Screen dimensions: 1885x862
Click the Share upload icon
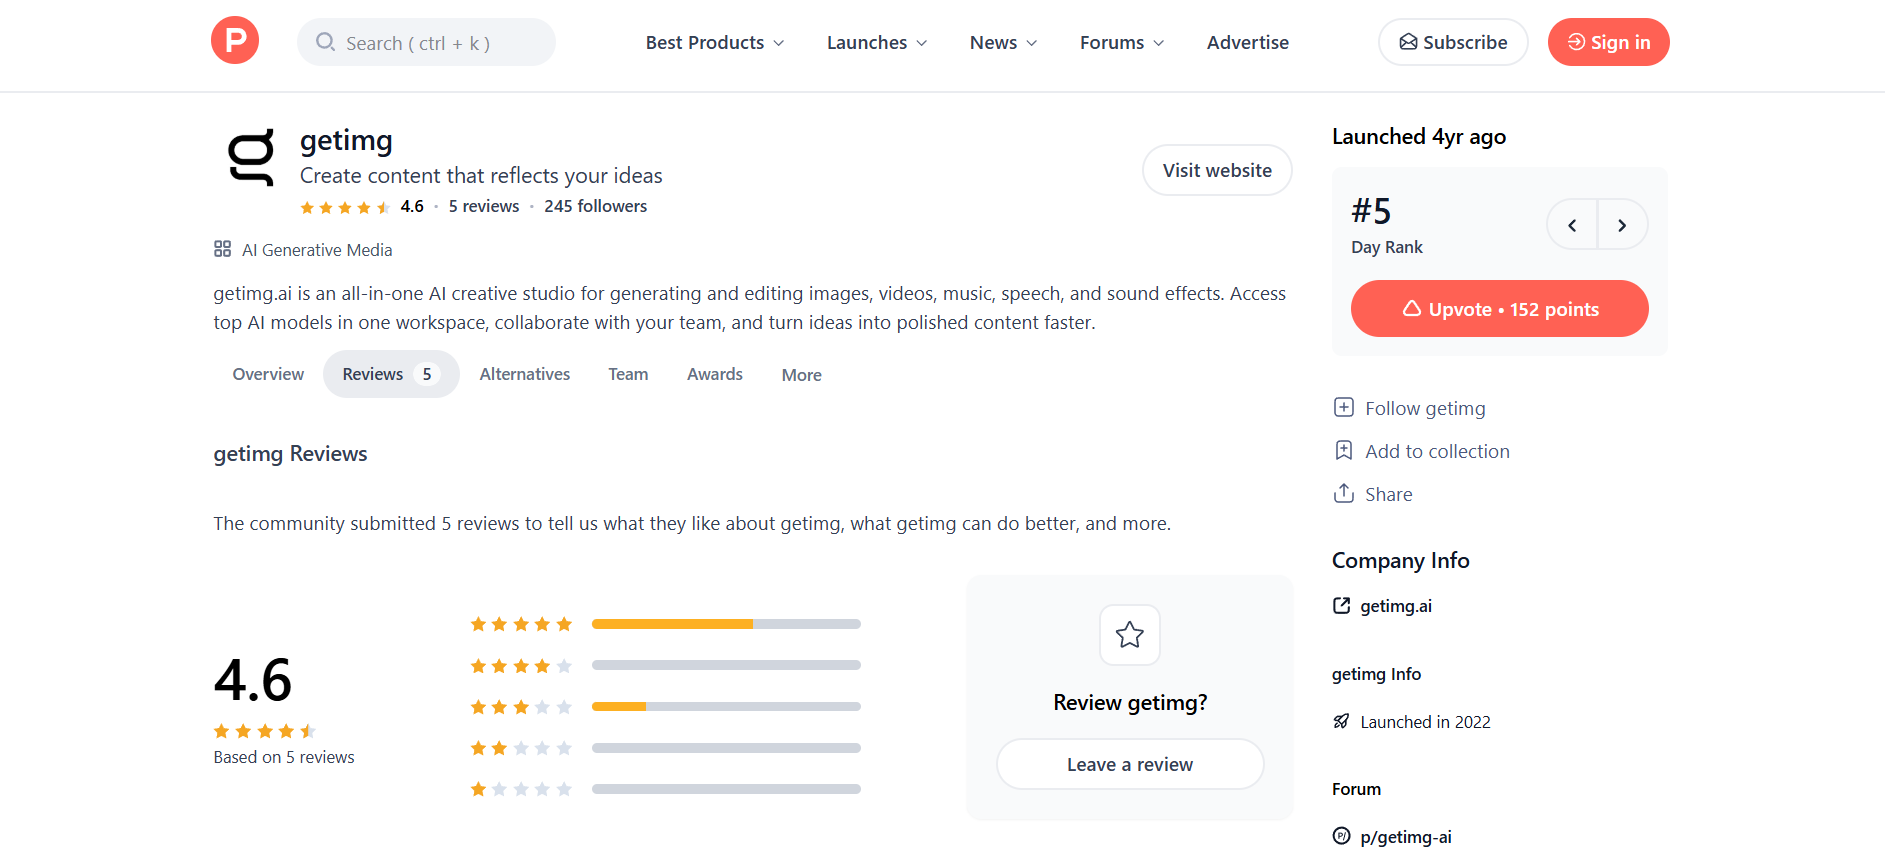click(1344, 493)
